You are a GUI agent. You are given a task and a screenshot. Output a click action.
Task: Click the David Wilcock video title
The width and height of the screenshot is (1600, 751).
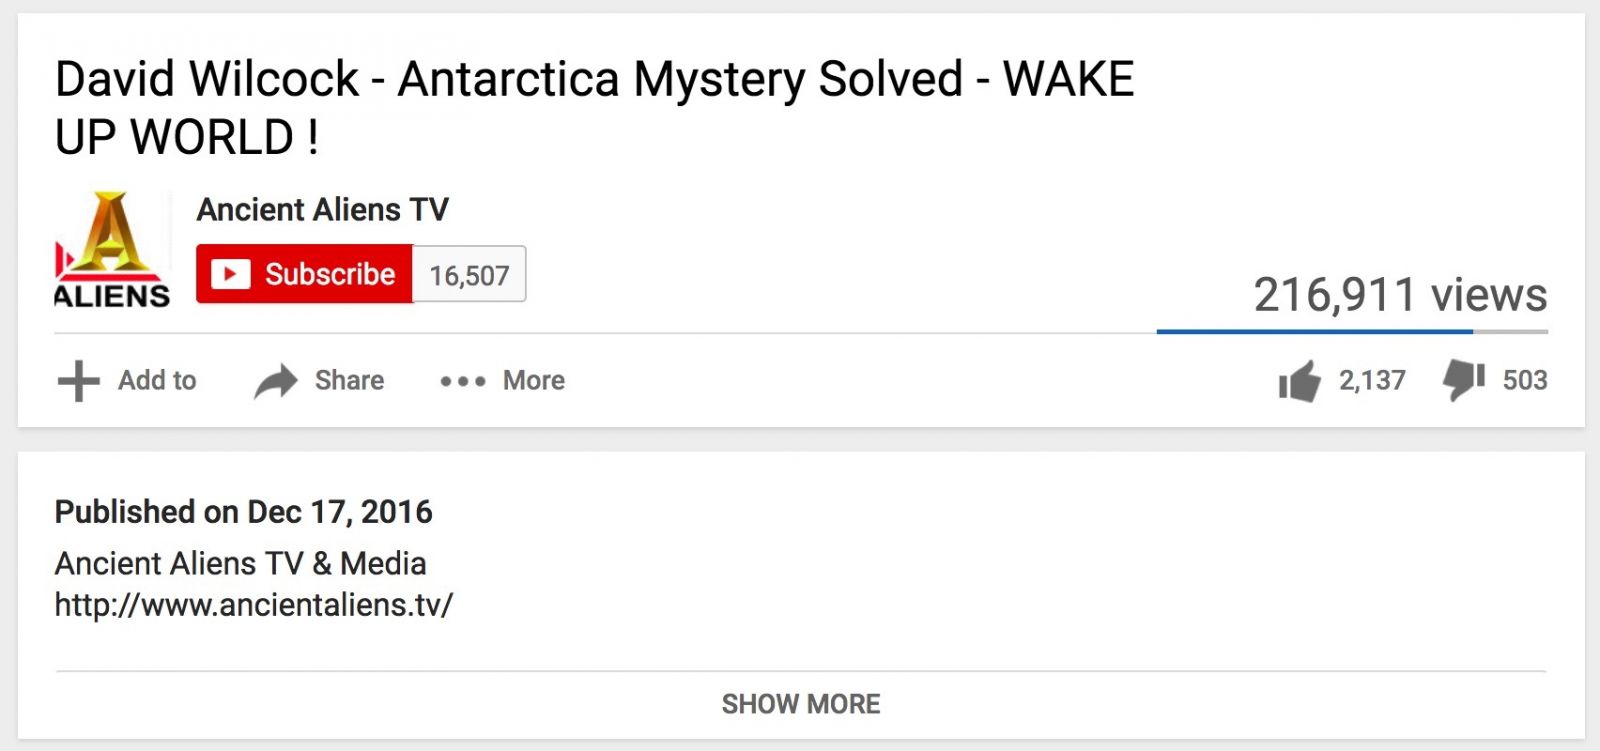[594, 108]
